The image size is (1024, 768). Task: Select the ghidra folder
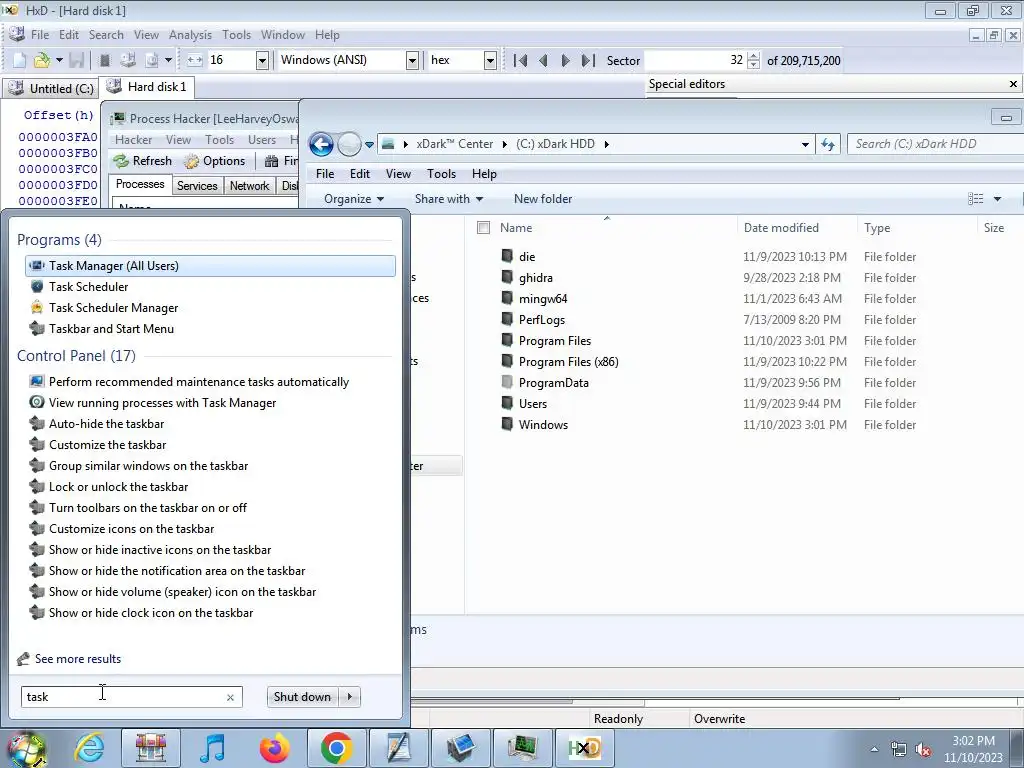point(536,278)
